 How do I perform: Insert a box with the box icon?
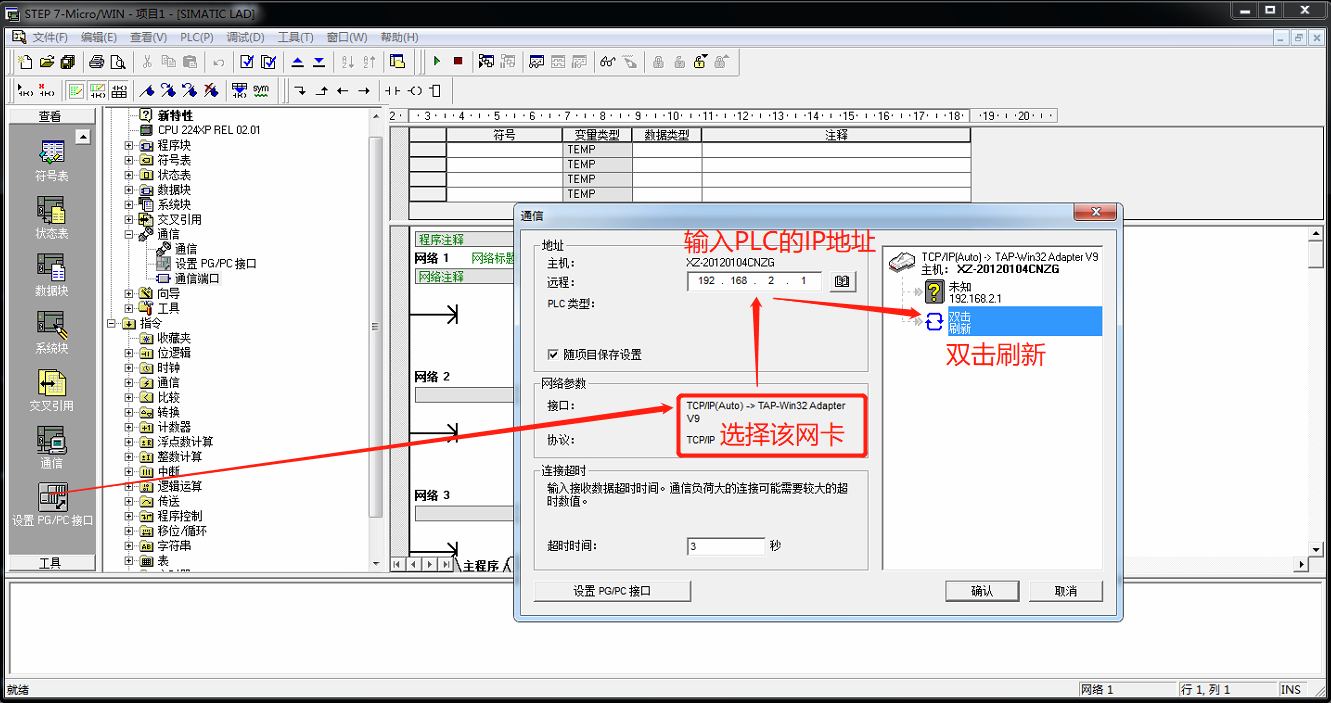434,90
